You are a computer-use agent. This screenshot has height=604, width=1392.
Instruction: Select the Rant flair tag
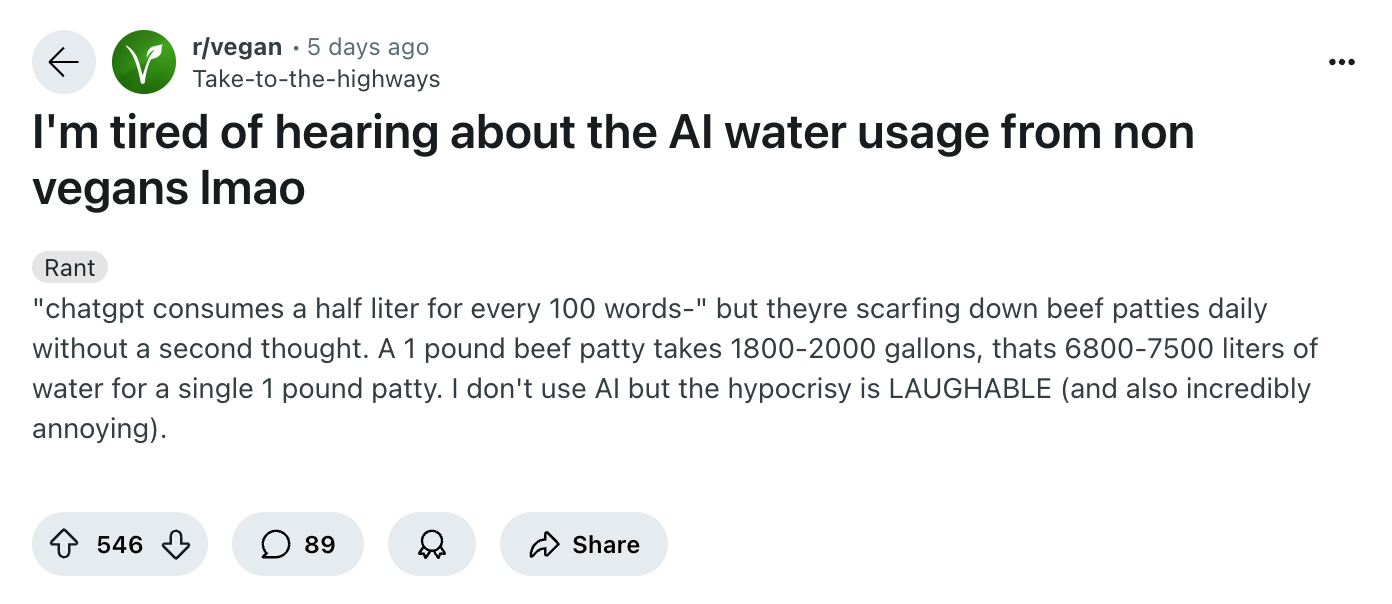point(70,268)
